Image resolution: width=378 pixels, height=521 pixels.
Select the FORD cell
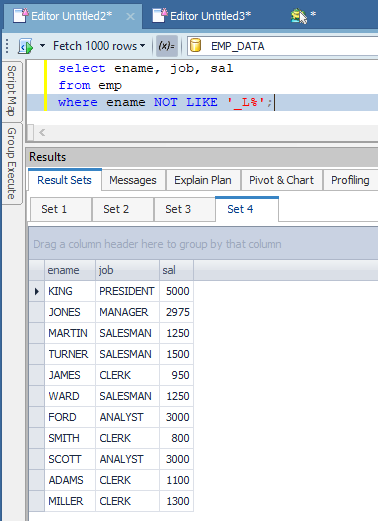(x=70, y=417)
